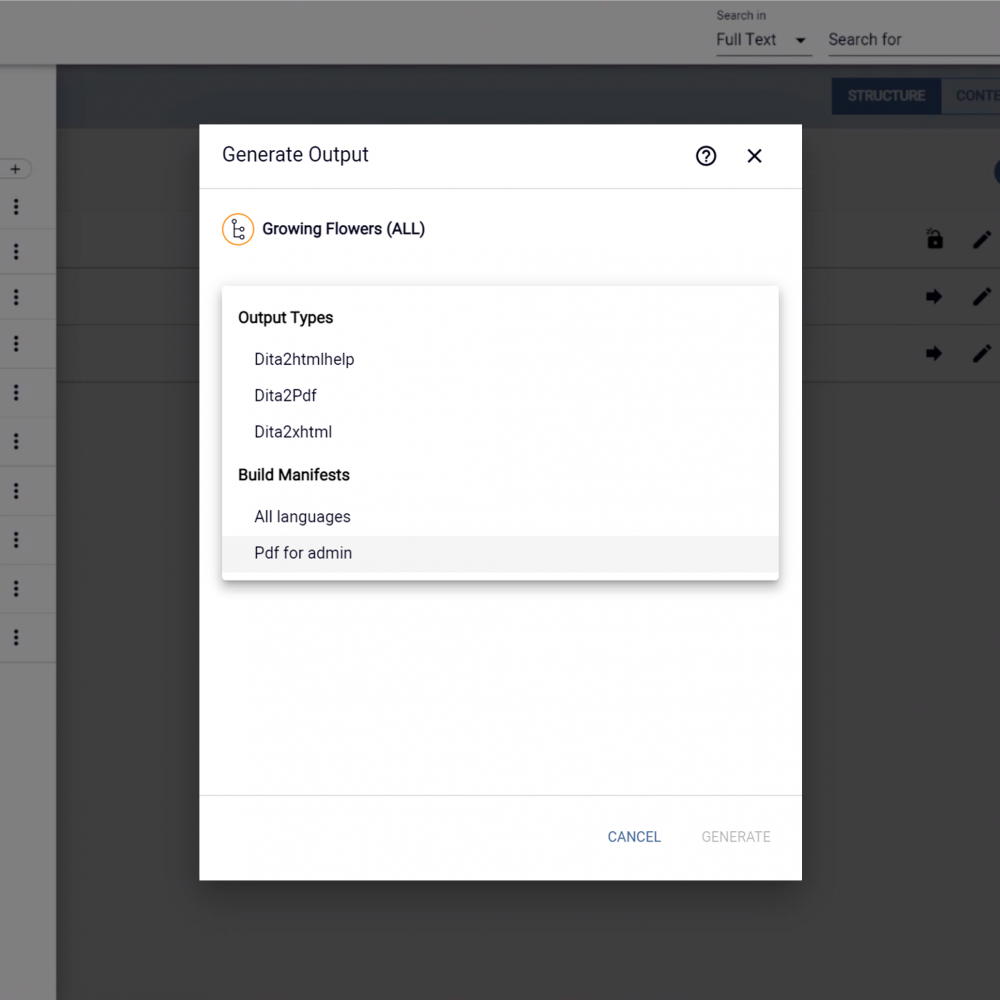
Task: Open the fourth three-dot menu in sidebar
Action: (x=16, y=344)
